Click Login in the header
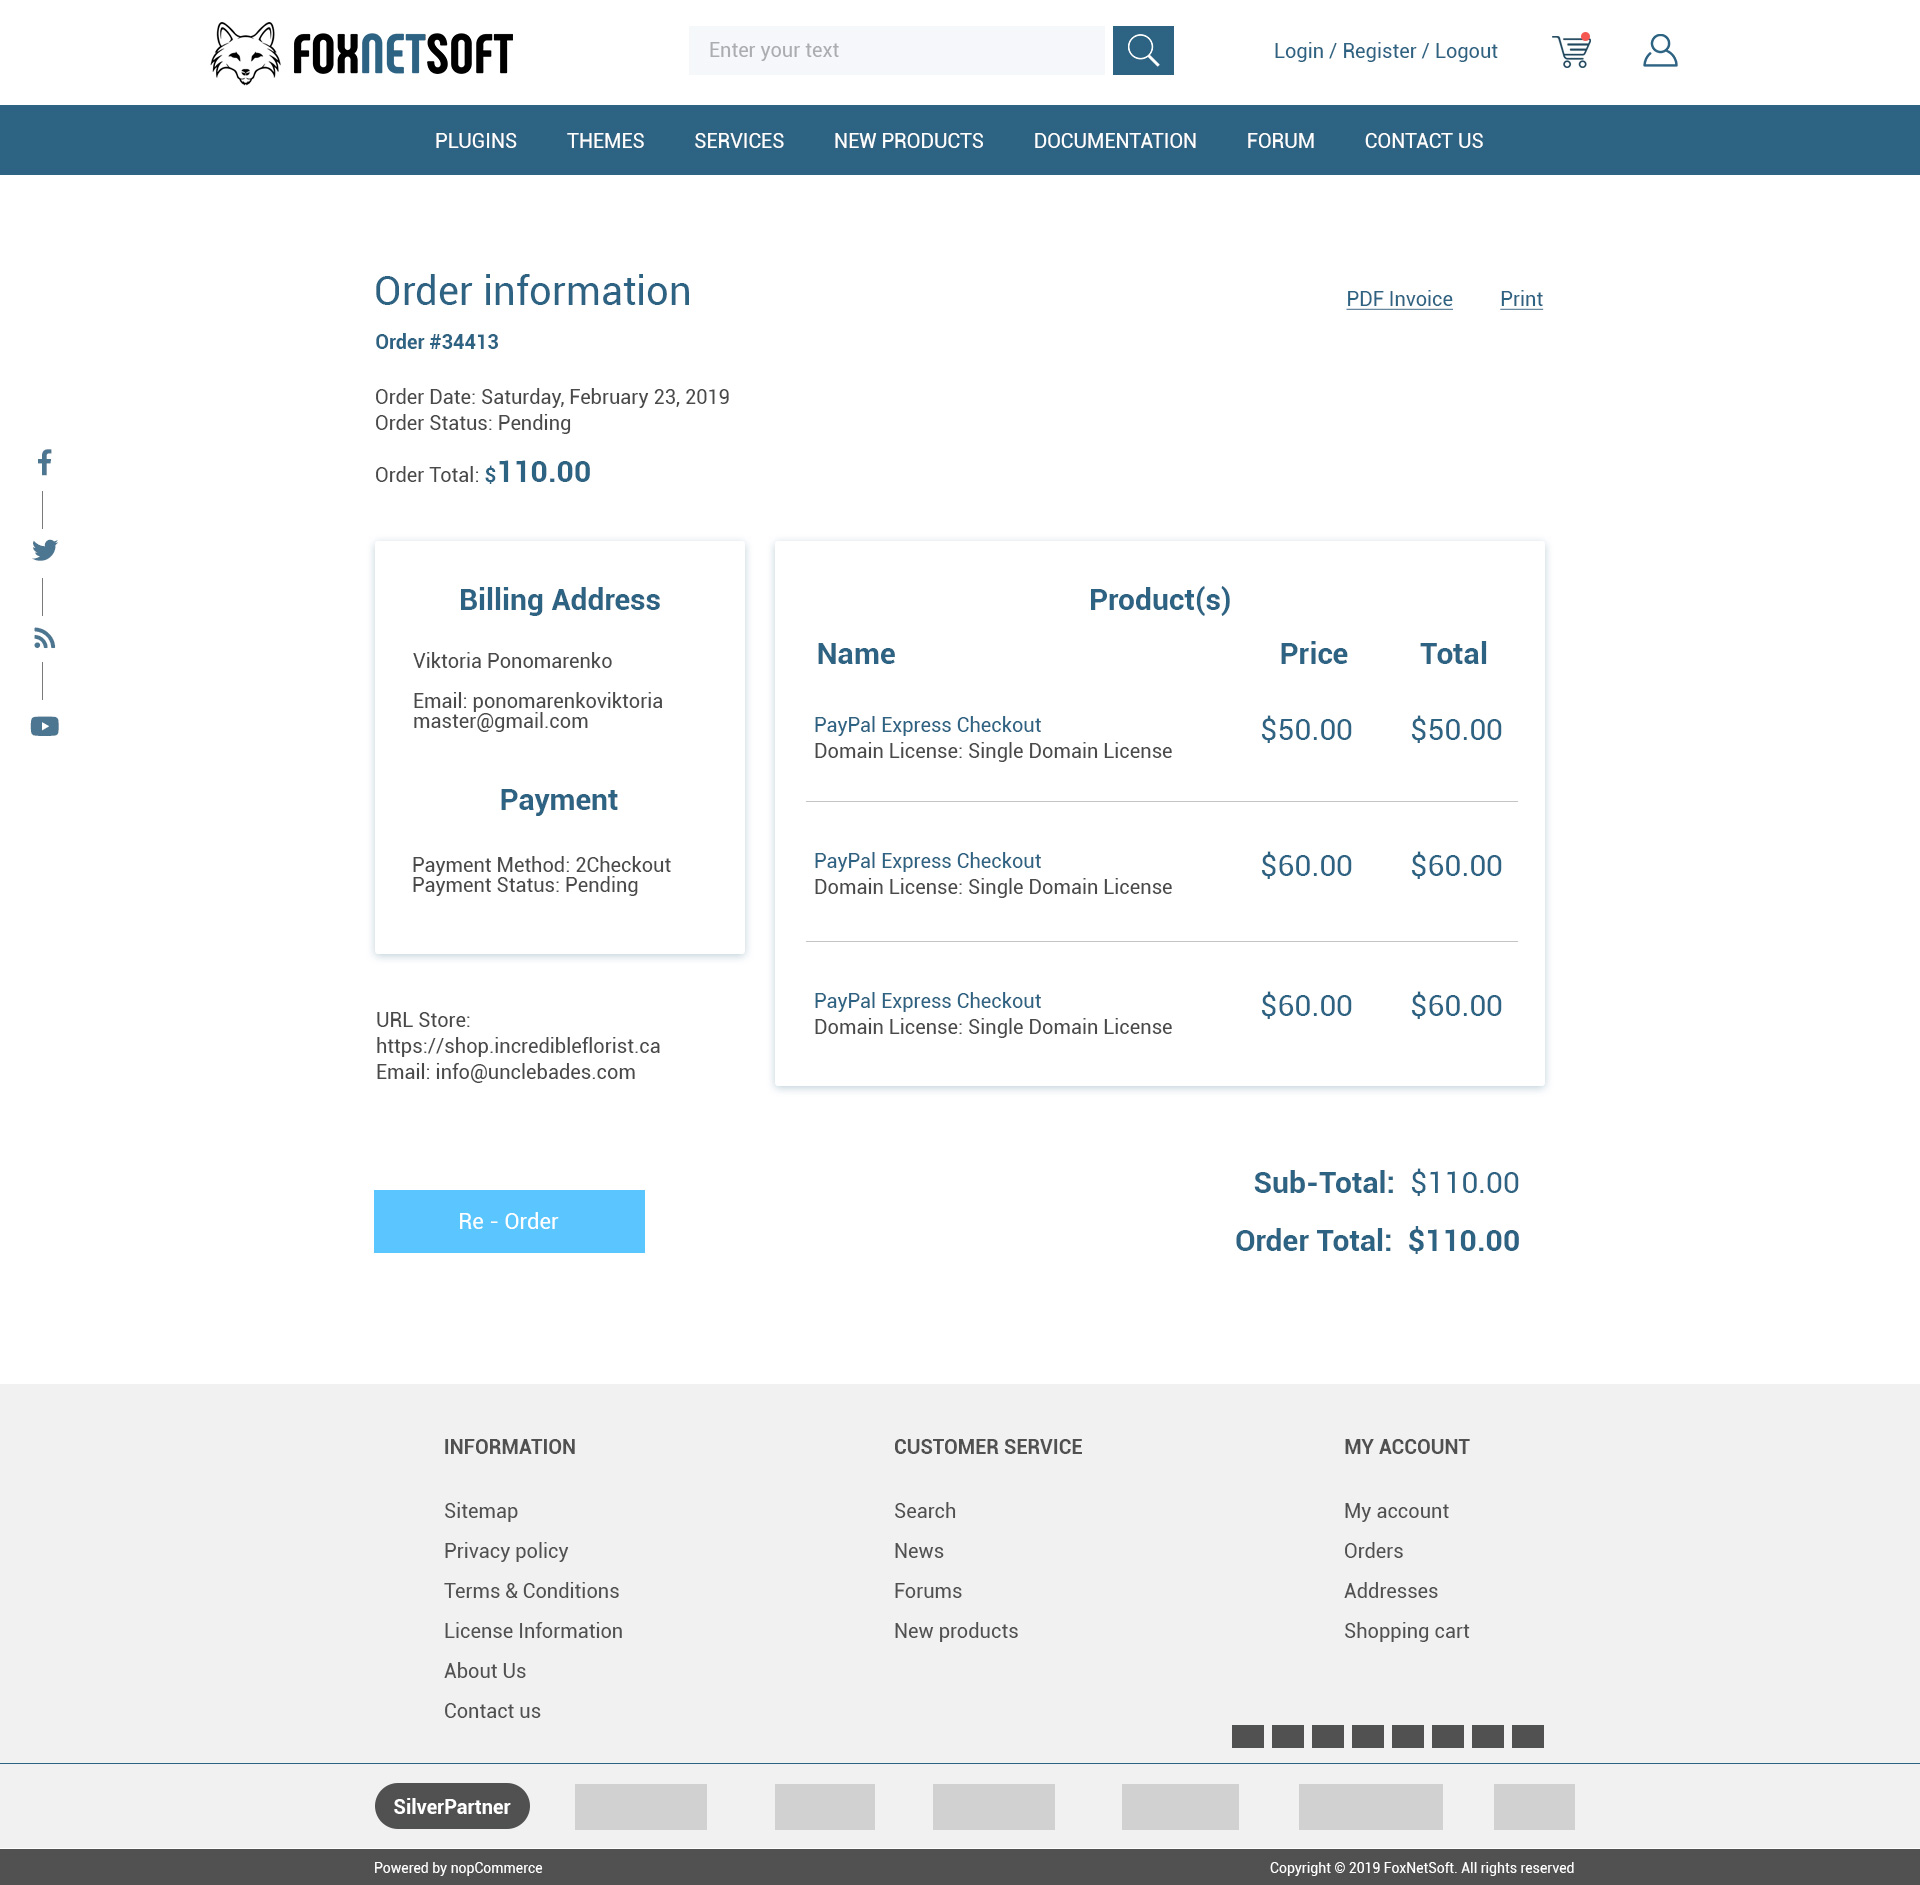Viewport: 1920px width, 1885px height. click(x=1298, y=50)
